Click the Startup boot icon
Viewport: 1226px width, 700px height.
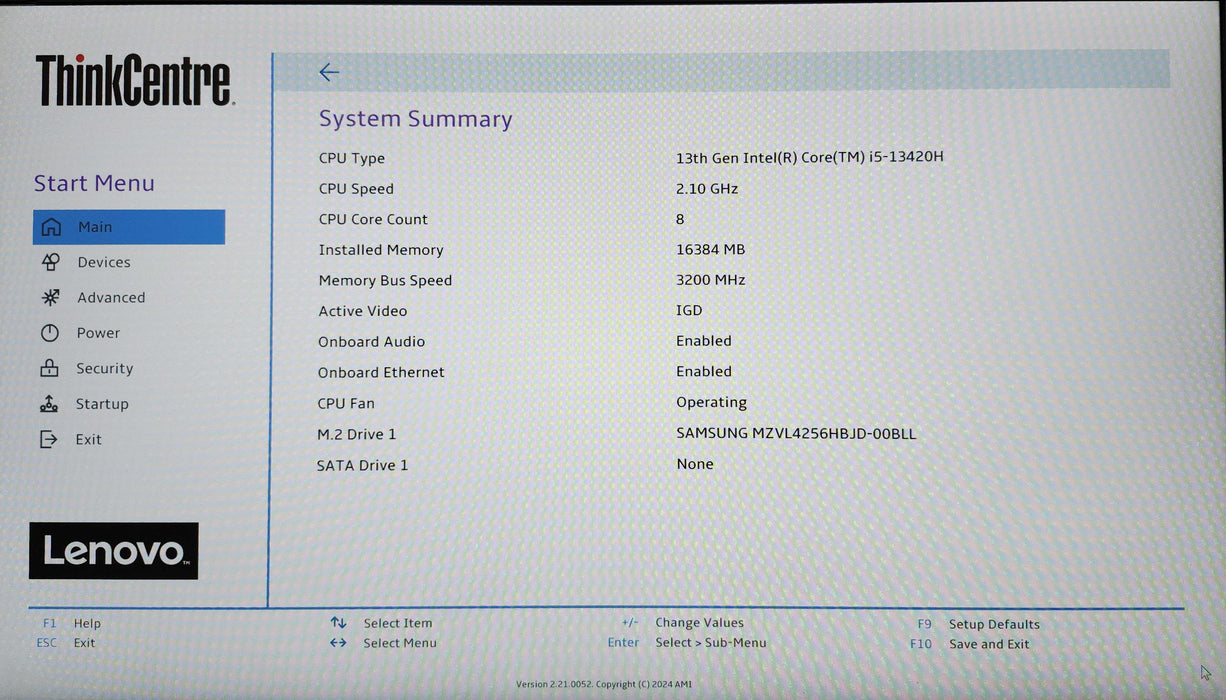pyautogui.click(x=49, y=404)
